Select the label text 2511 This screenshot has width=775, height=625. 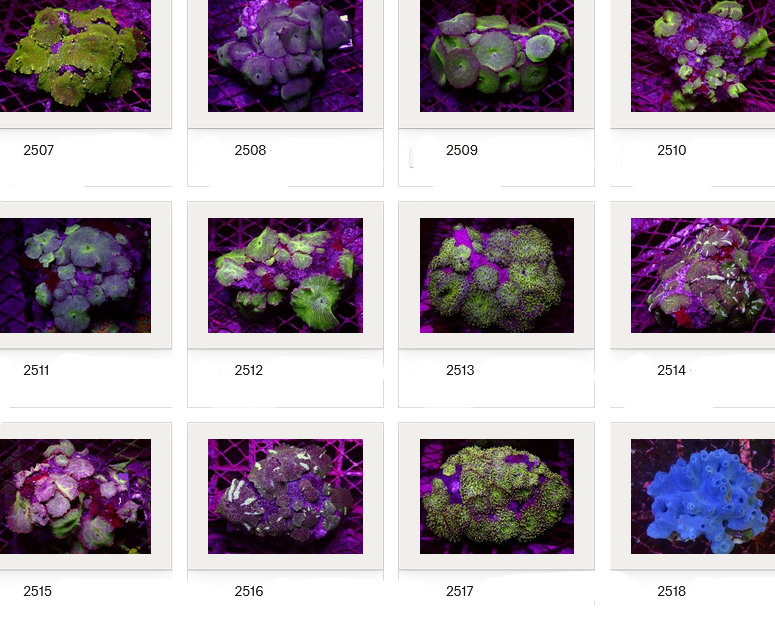[36, 370]
